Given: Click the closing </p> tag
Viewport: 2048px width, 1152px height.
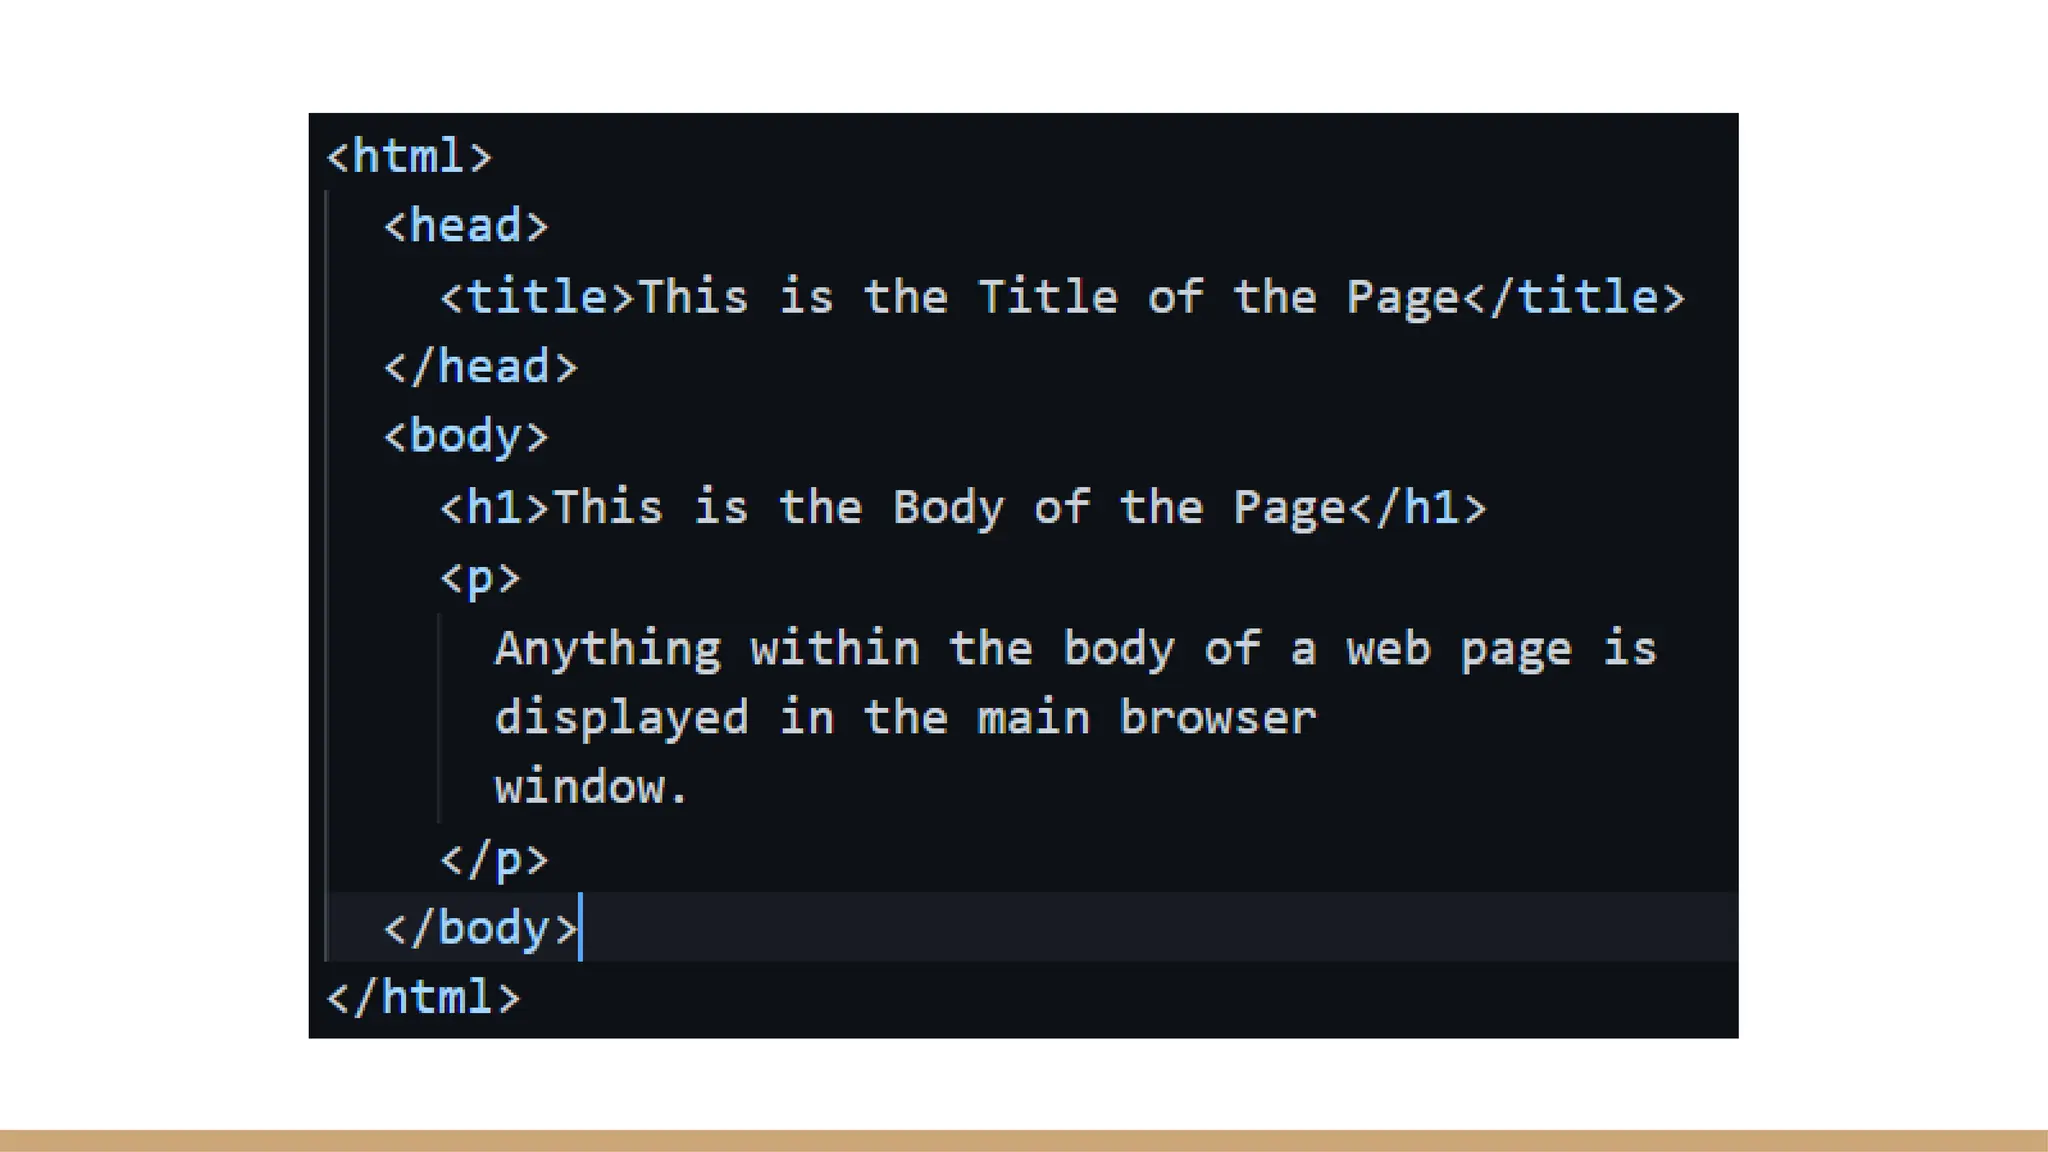Looking at the screenshot, I should pos(495,859).
